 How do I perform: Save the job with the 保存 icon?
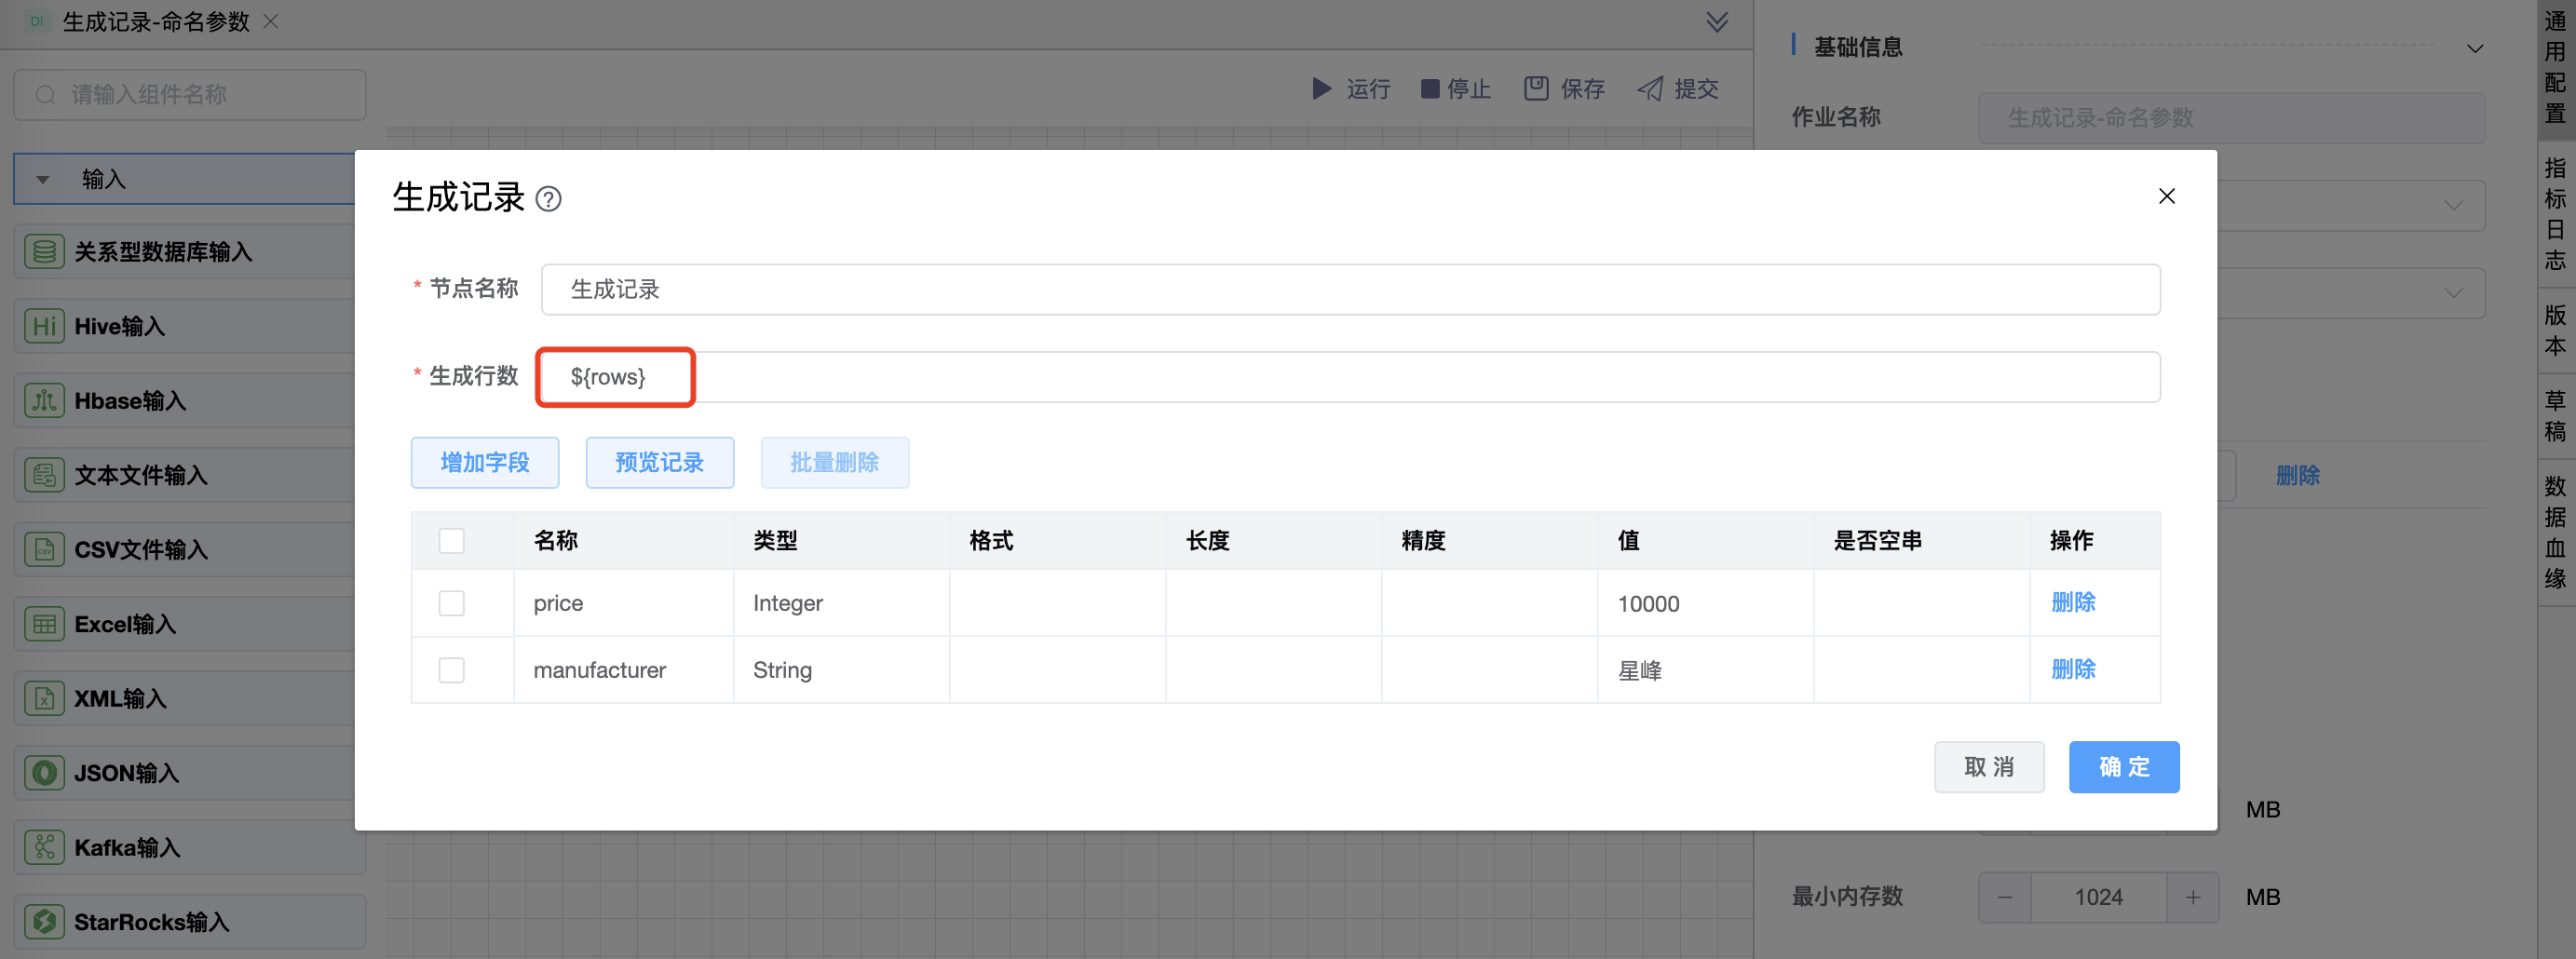tap(1537, 89)
